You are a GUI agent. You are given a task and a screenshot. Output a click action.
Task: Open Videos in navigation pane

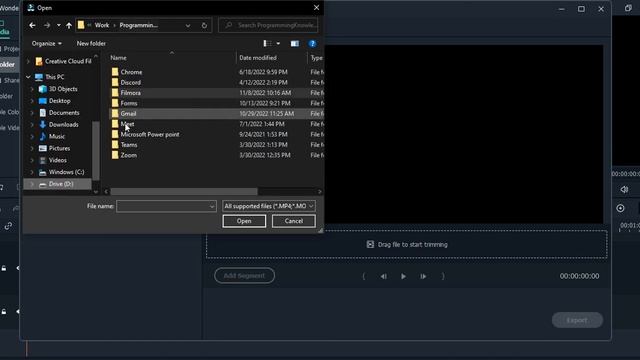[x=58, y=160]
